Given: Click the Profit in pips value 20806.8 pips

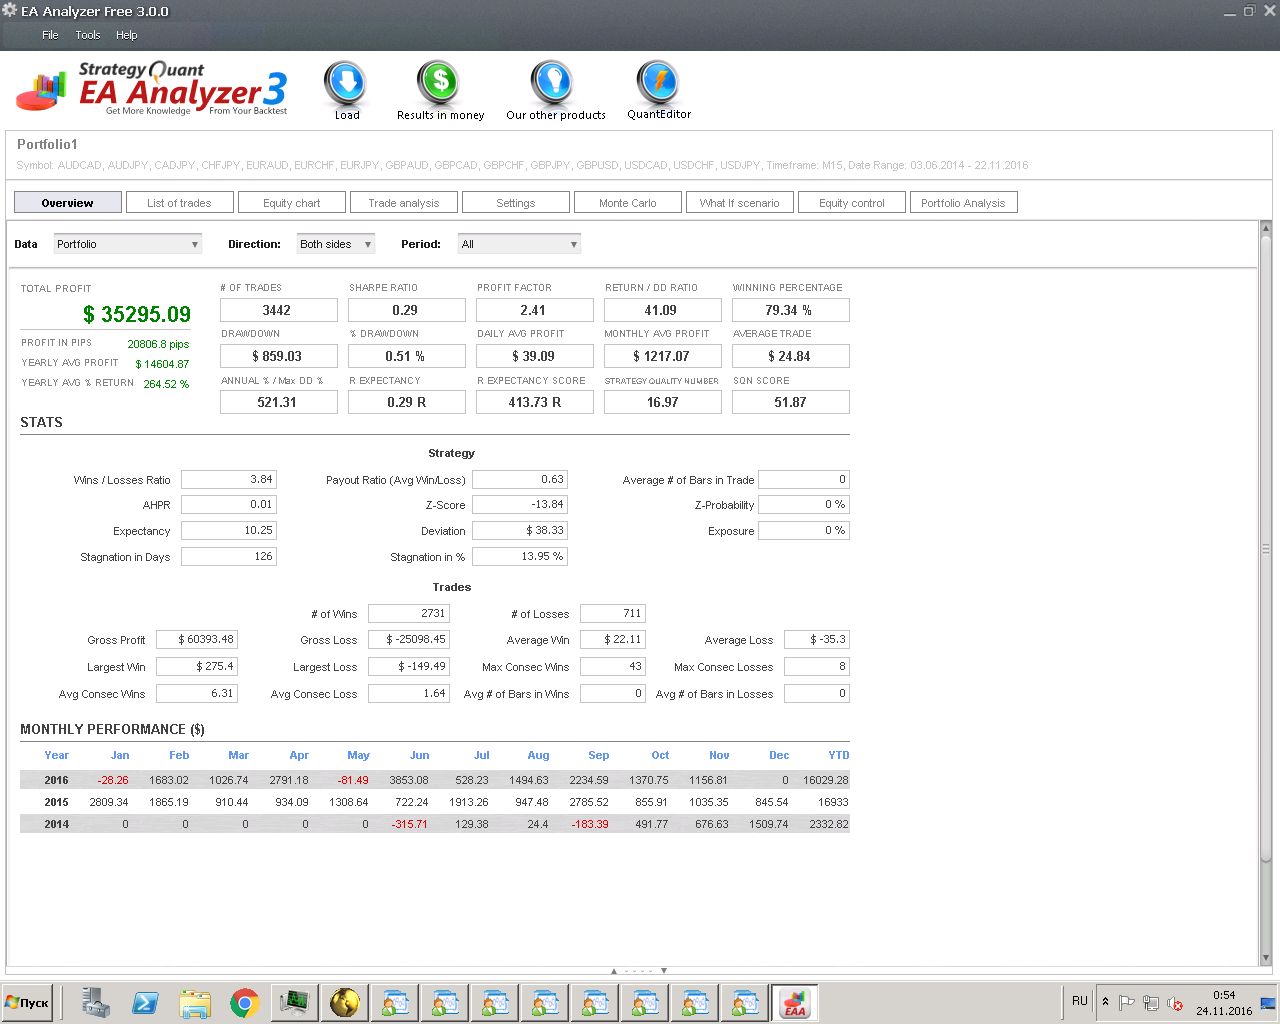Looking at the screenshot, I should coord(158,344).
